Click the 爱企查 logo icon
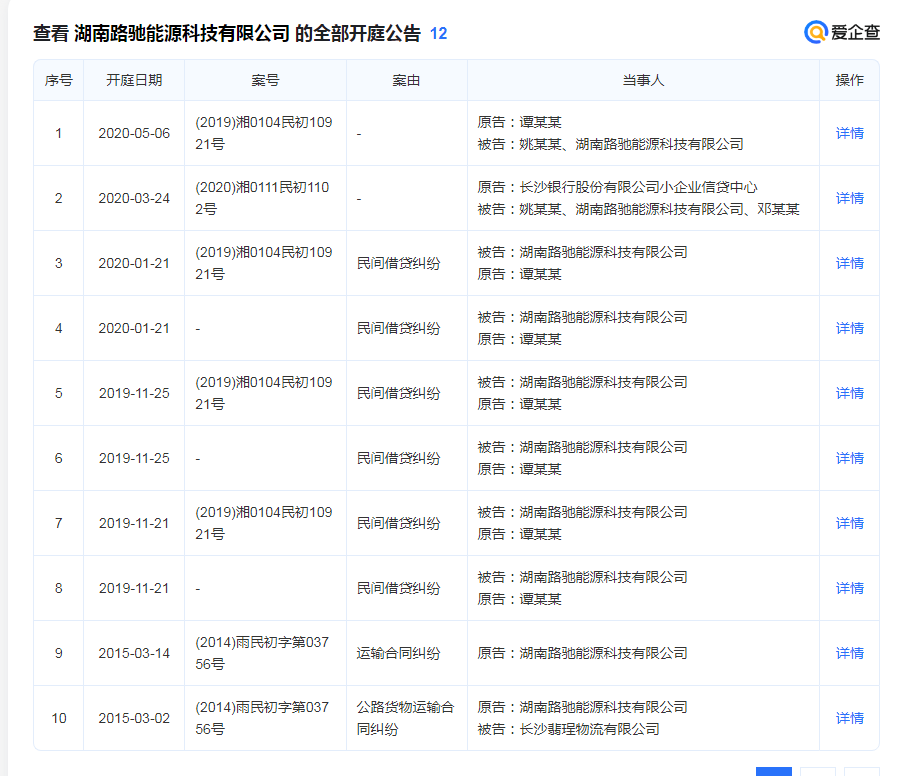899x776 pixels. (815, 32)
